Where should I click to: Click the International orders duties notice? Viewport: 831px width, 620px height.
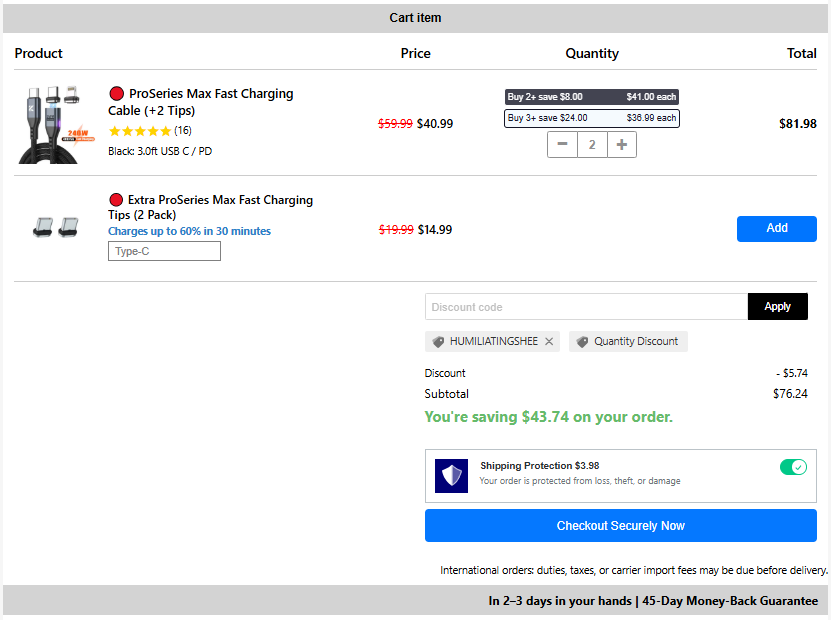click(x=634, y=570)
